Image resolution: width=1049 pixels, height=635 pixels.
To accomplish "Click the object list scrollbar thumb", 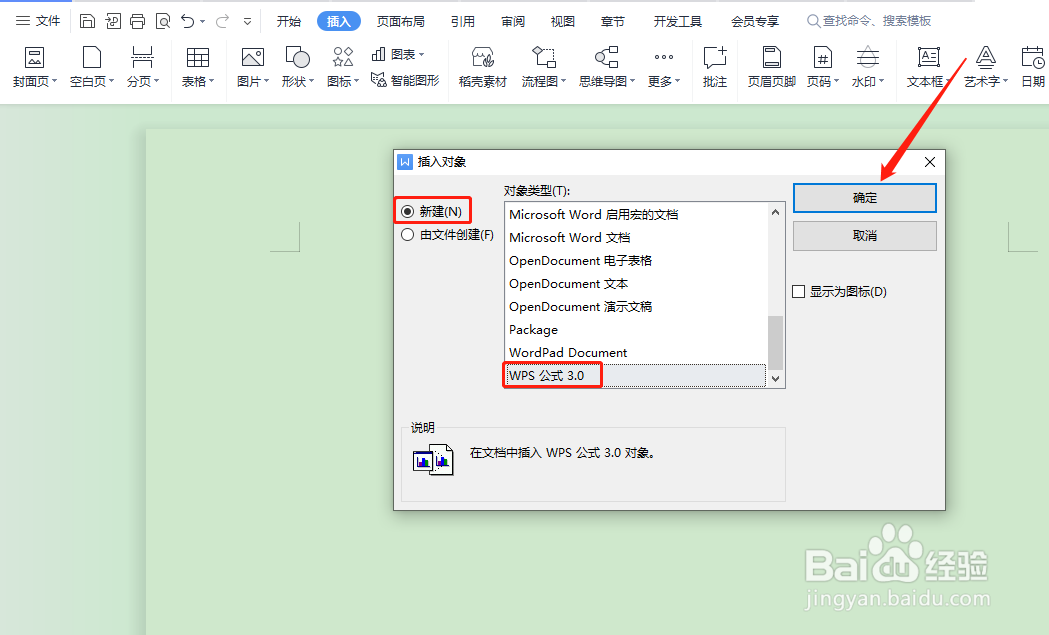I will [775, 342].
